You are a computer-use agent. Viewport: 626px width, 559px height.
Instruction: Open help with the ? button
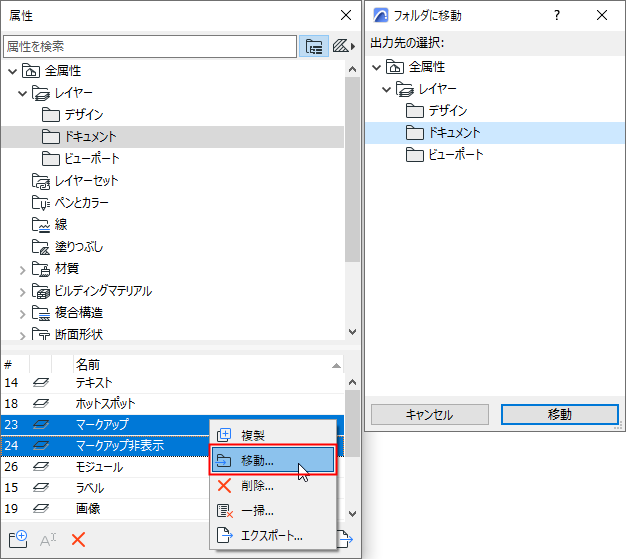point(557,15)
